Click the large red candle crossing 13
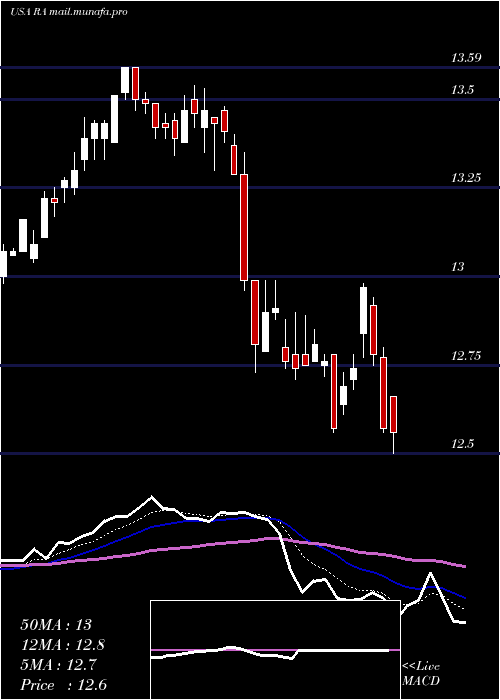This screenshot has height=700, width=500. [x=244, y=227]
